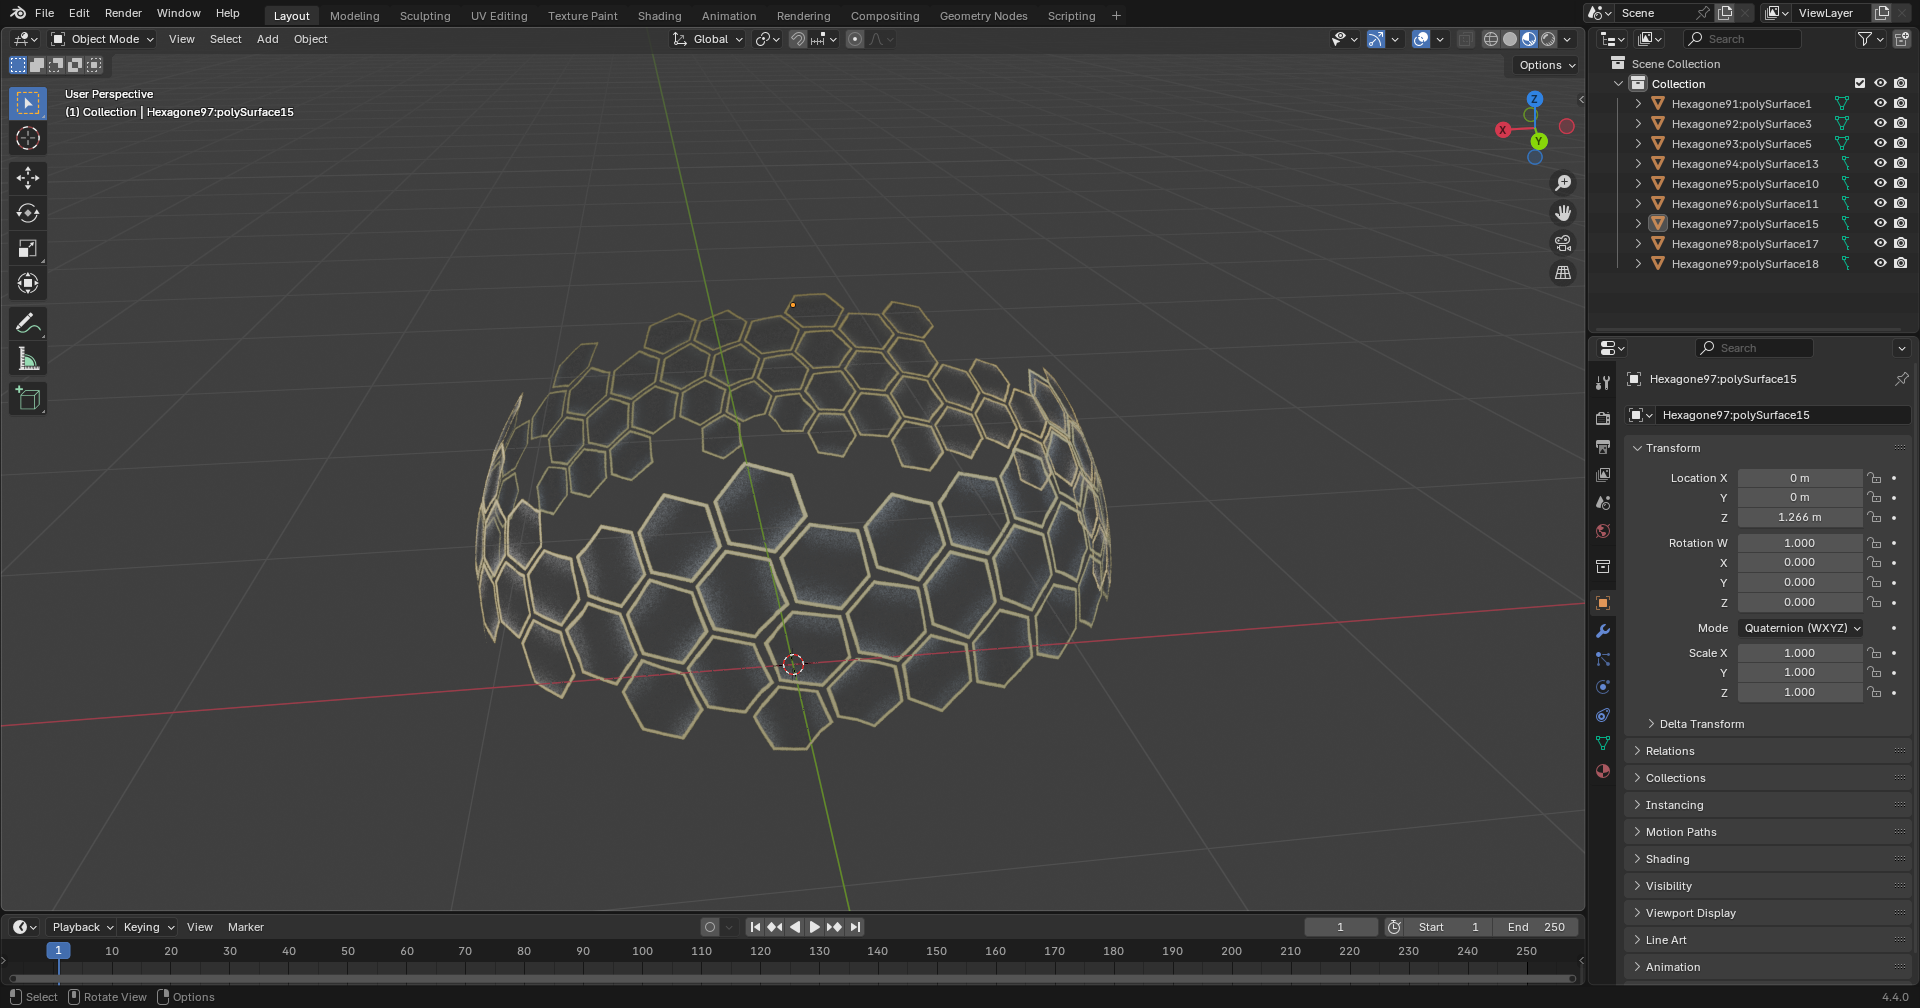Toggle the lock on Location X
Viewport: 1920px width, 1008px height.
click(1875, 478)
